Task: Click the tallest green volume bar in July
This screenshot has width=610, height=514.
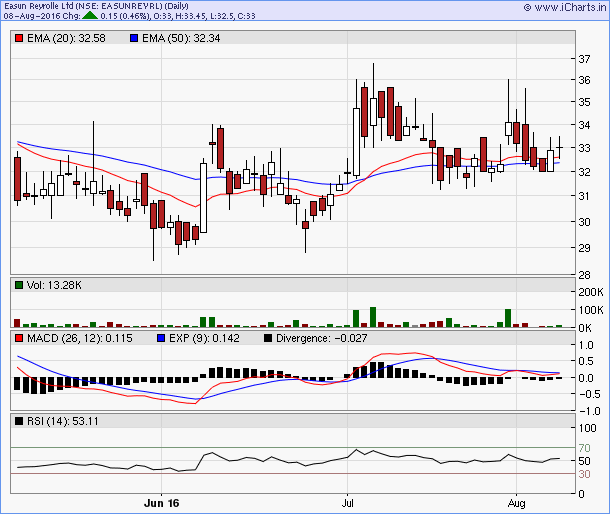Action: click(x=373, y=317)
